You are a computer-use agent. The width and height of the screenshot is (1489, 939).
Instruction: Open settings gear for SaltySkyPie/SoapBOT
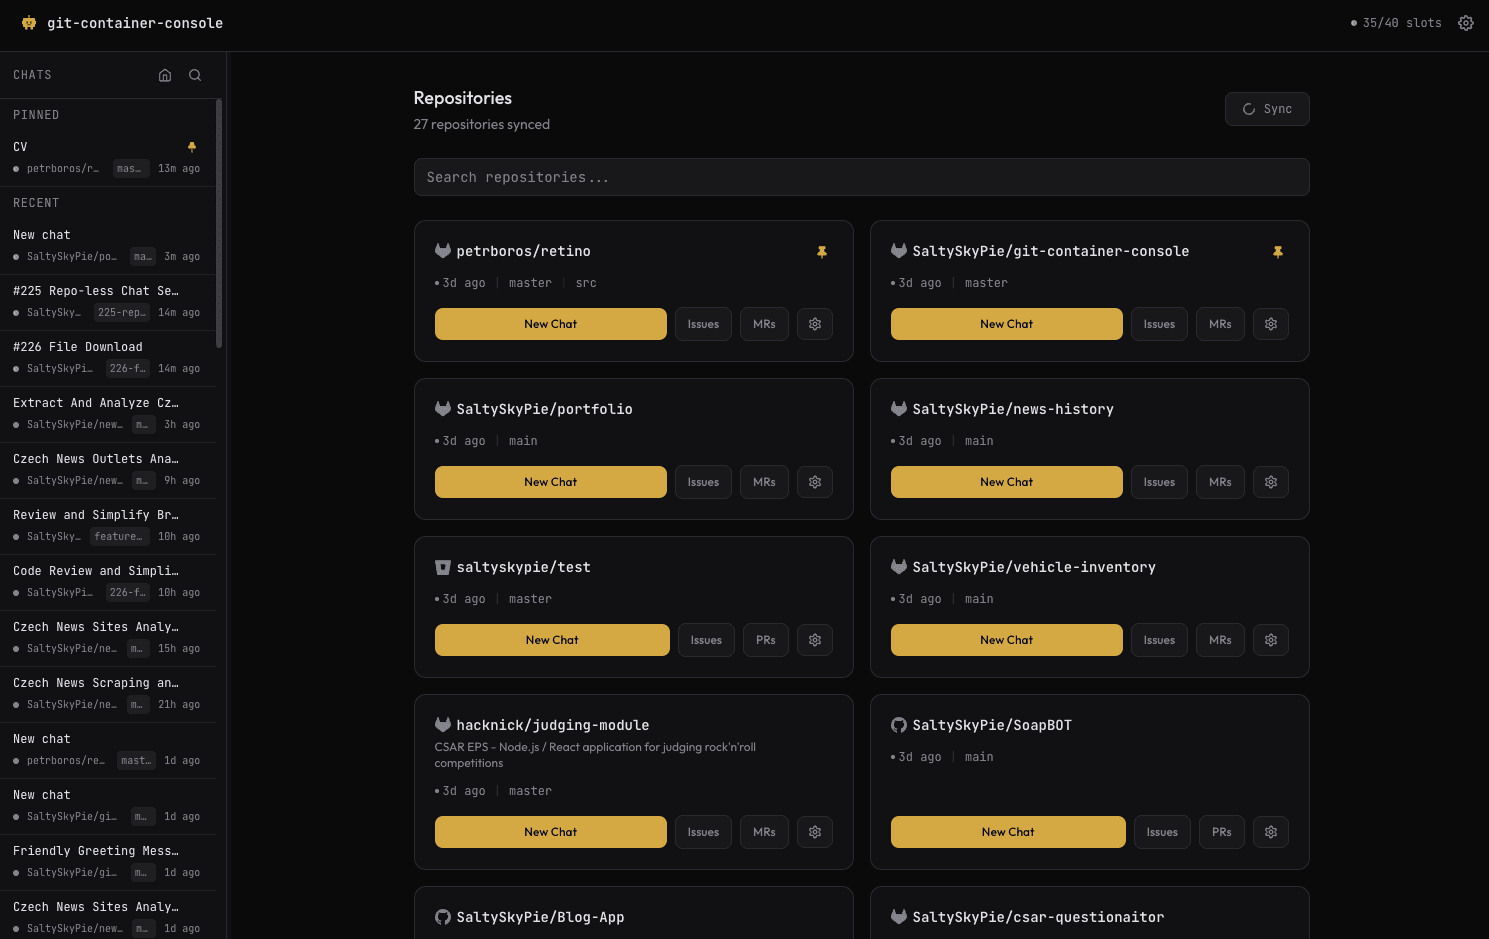(x=1271, y=832)
